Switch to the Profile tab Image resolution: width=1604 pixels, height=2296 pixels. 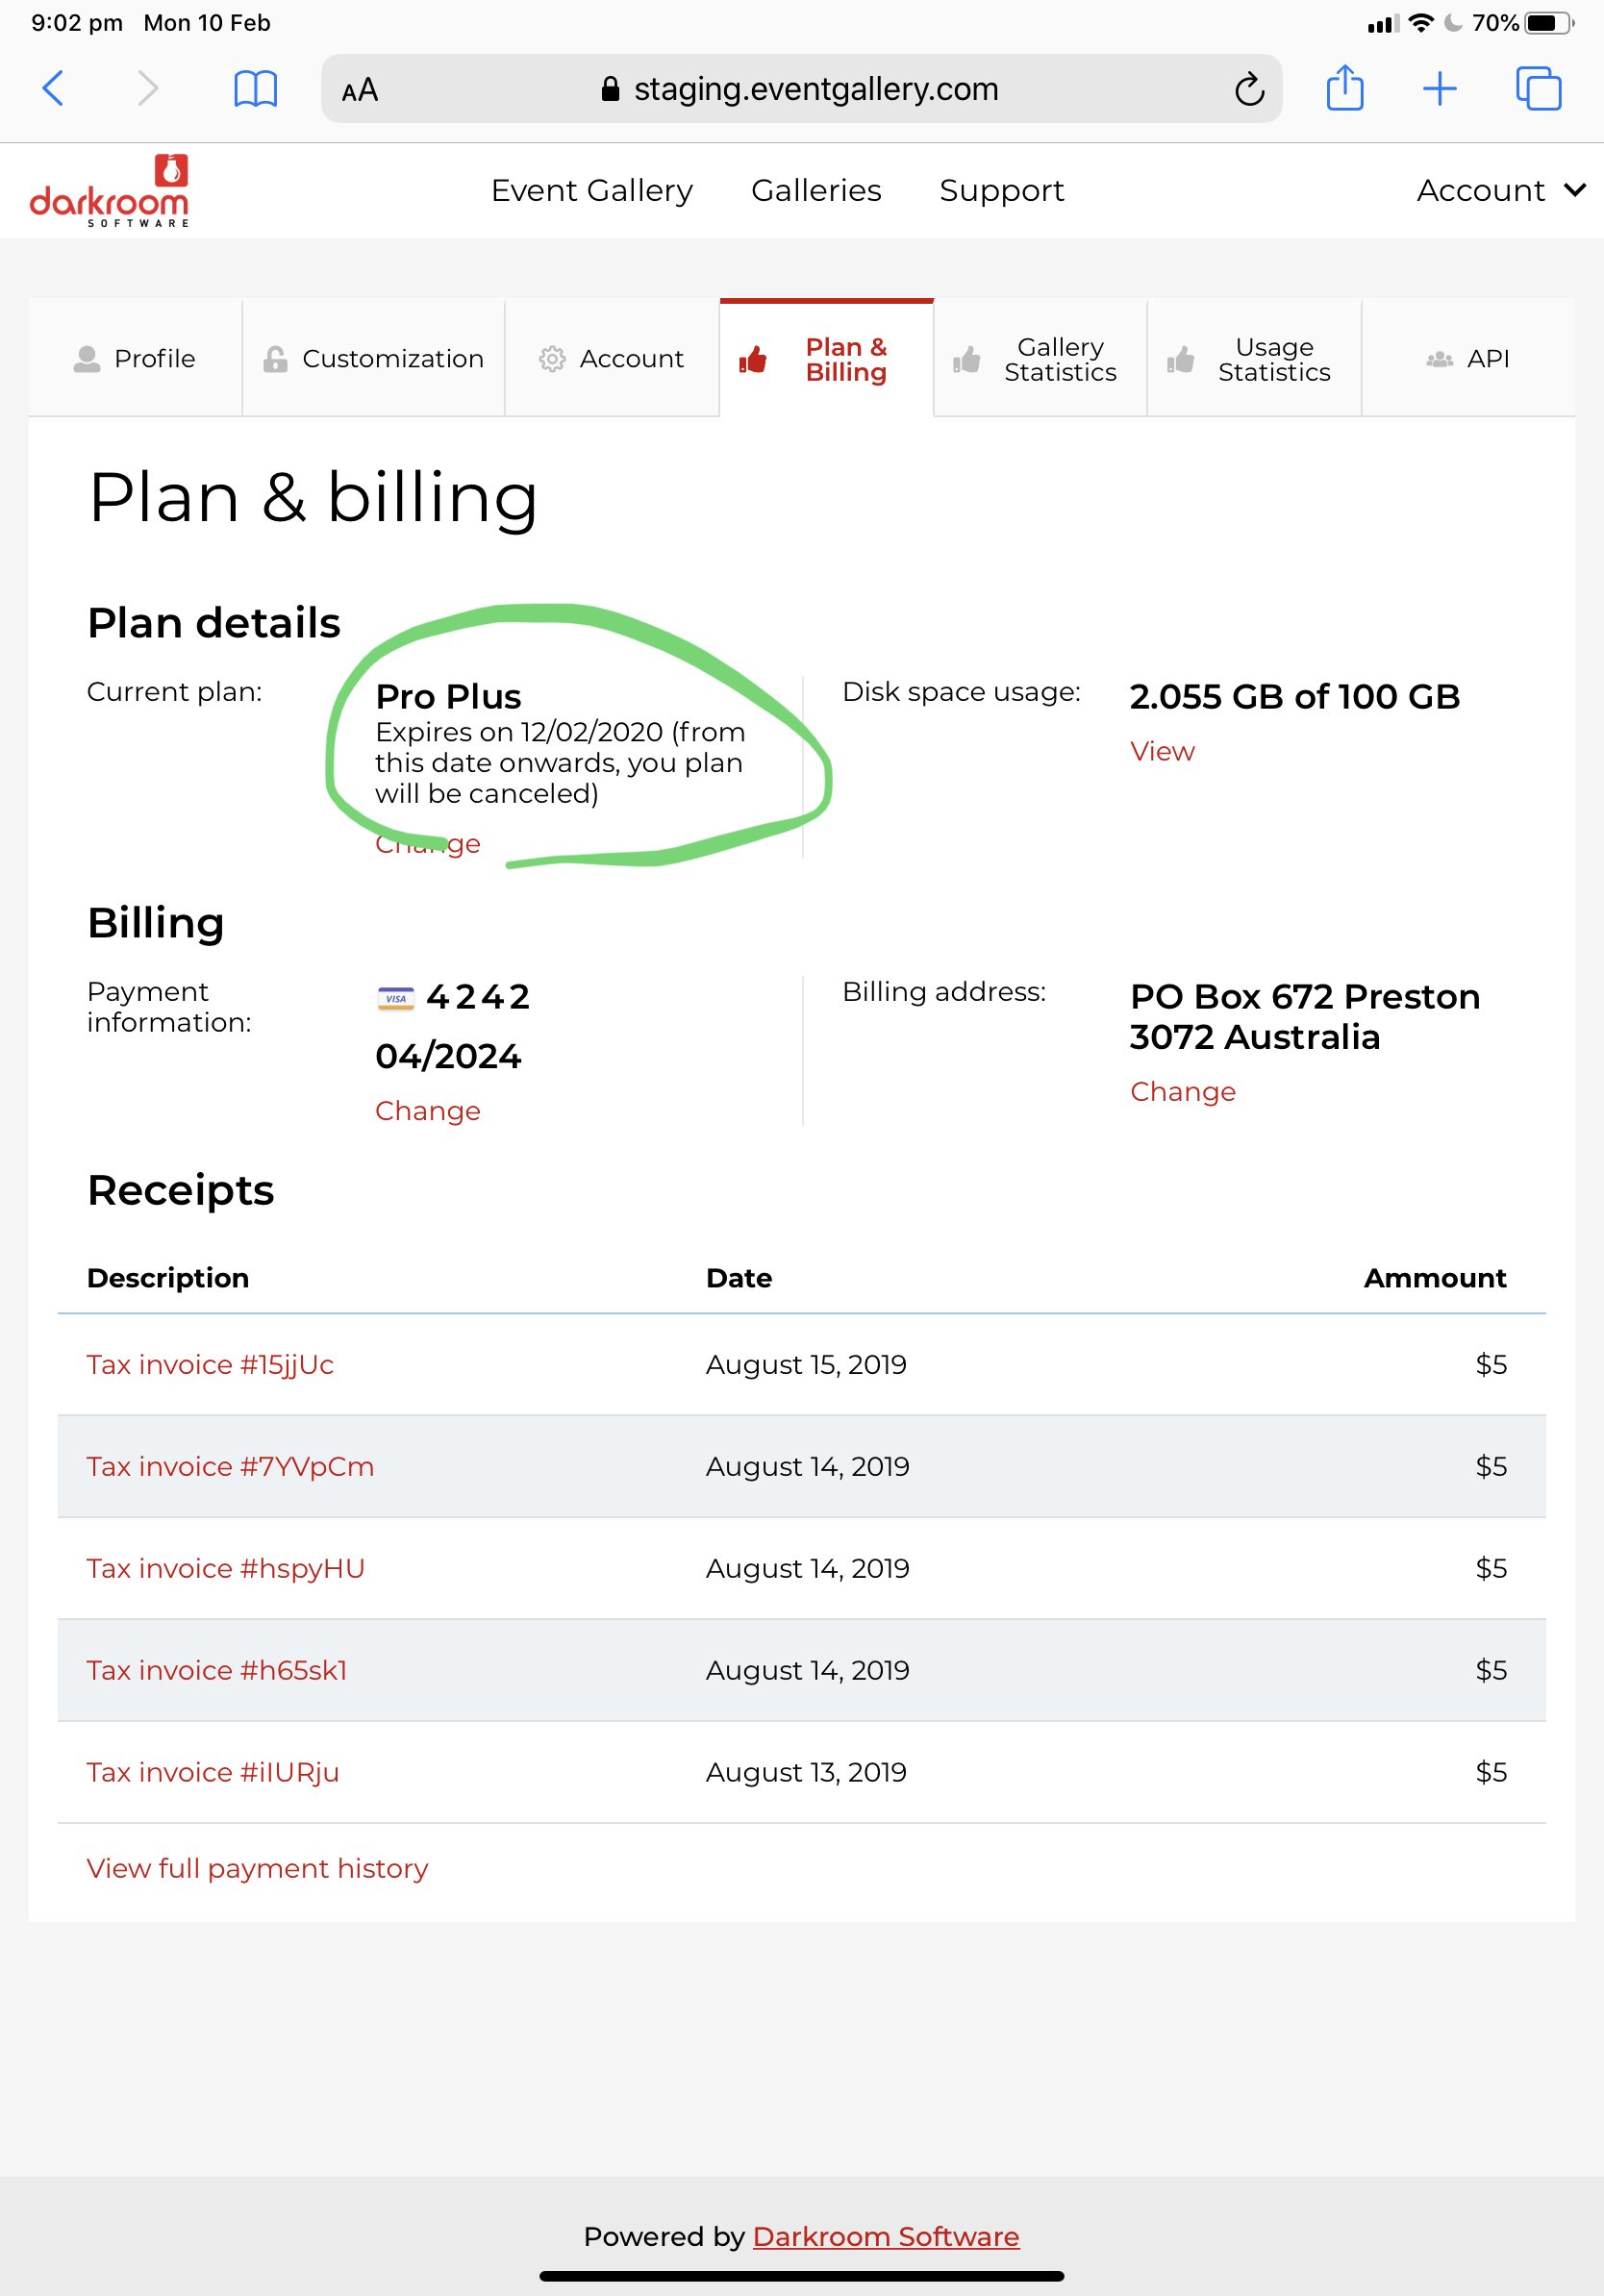[x=135, y=358]
